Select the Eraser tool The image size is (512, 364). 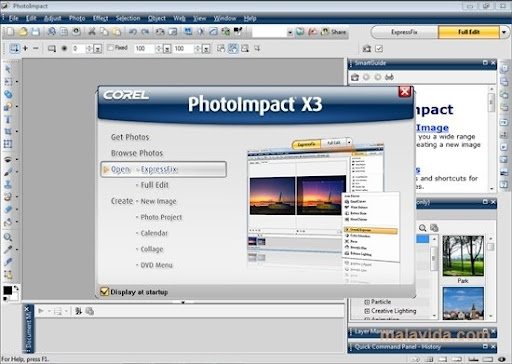[x=8, y=209]
